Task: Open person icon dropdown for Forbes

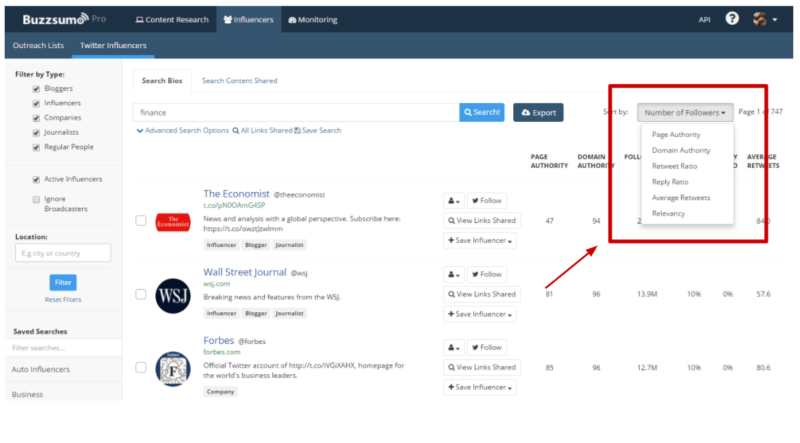Action: tap(454, 347)
